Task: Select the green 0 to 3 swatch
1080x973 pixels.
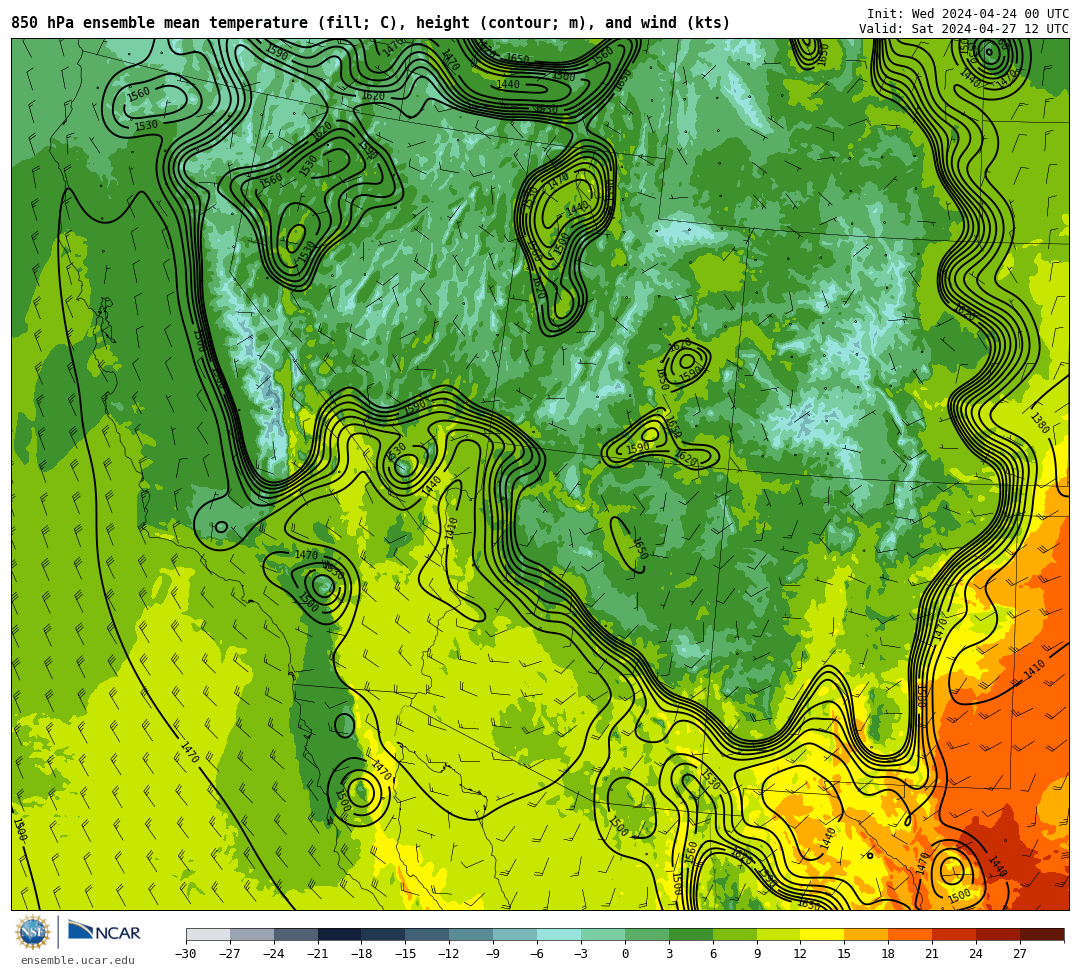Action: 647,934
